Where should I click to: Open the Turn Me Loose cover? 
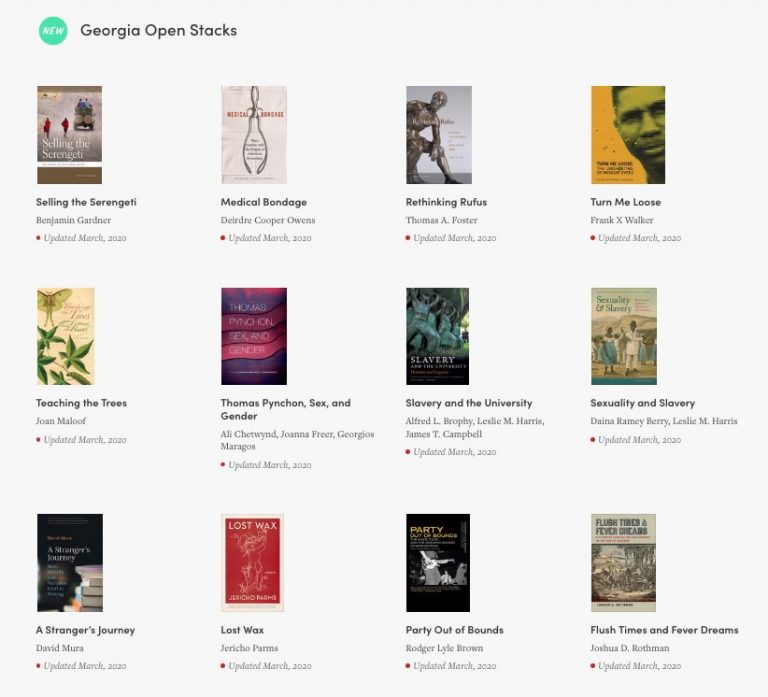628,135
